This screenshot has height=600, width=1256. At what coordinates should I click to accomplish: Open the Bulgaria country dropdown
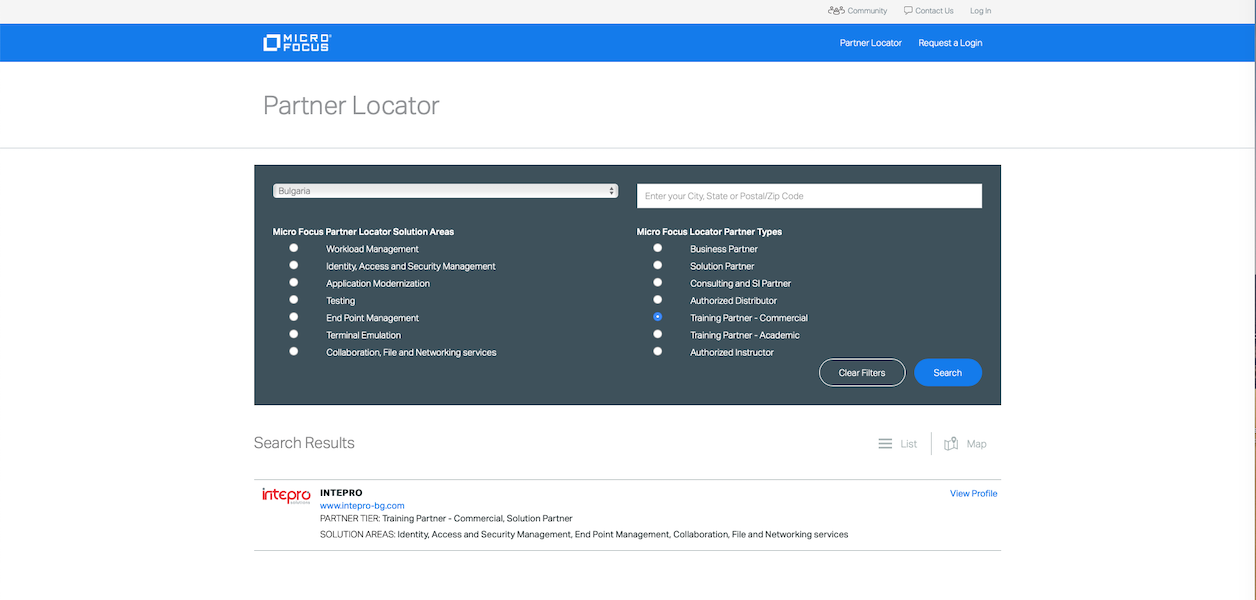click(x=445, y=191)
